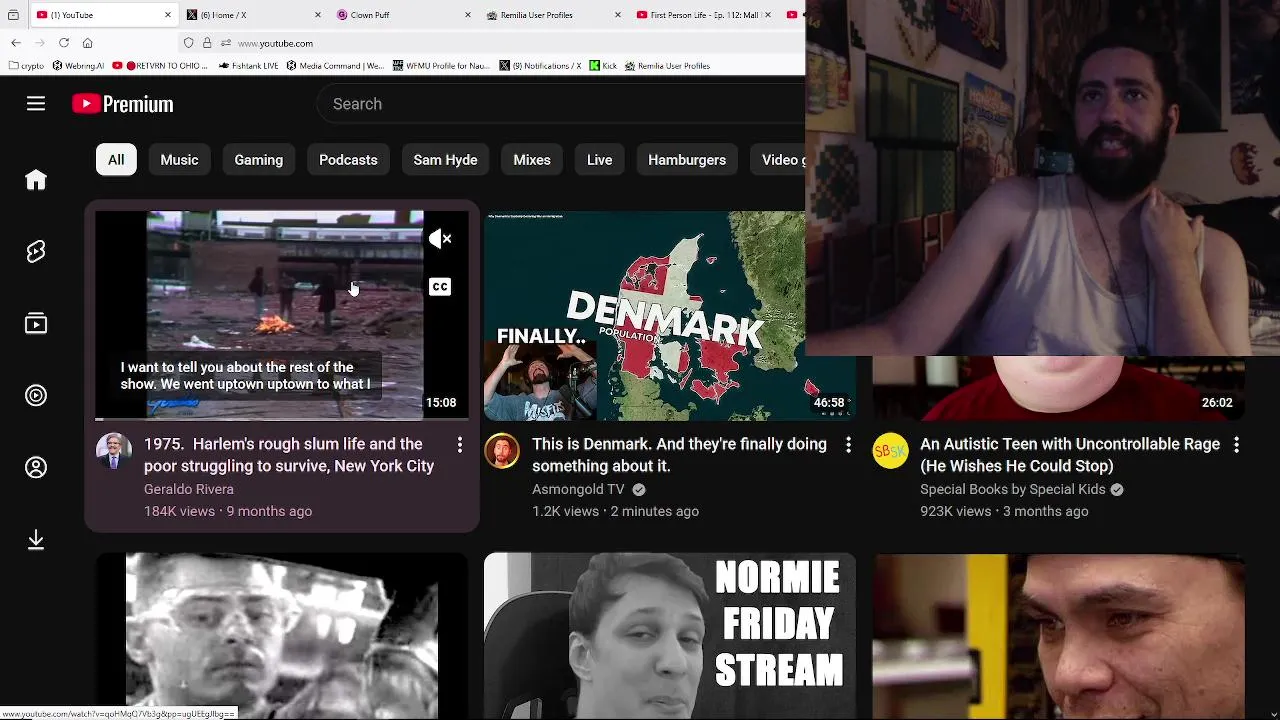Select the All filter chip
Viewport: 1280px width, 720px height.
[x=116, y=160]
